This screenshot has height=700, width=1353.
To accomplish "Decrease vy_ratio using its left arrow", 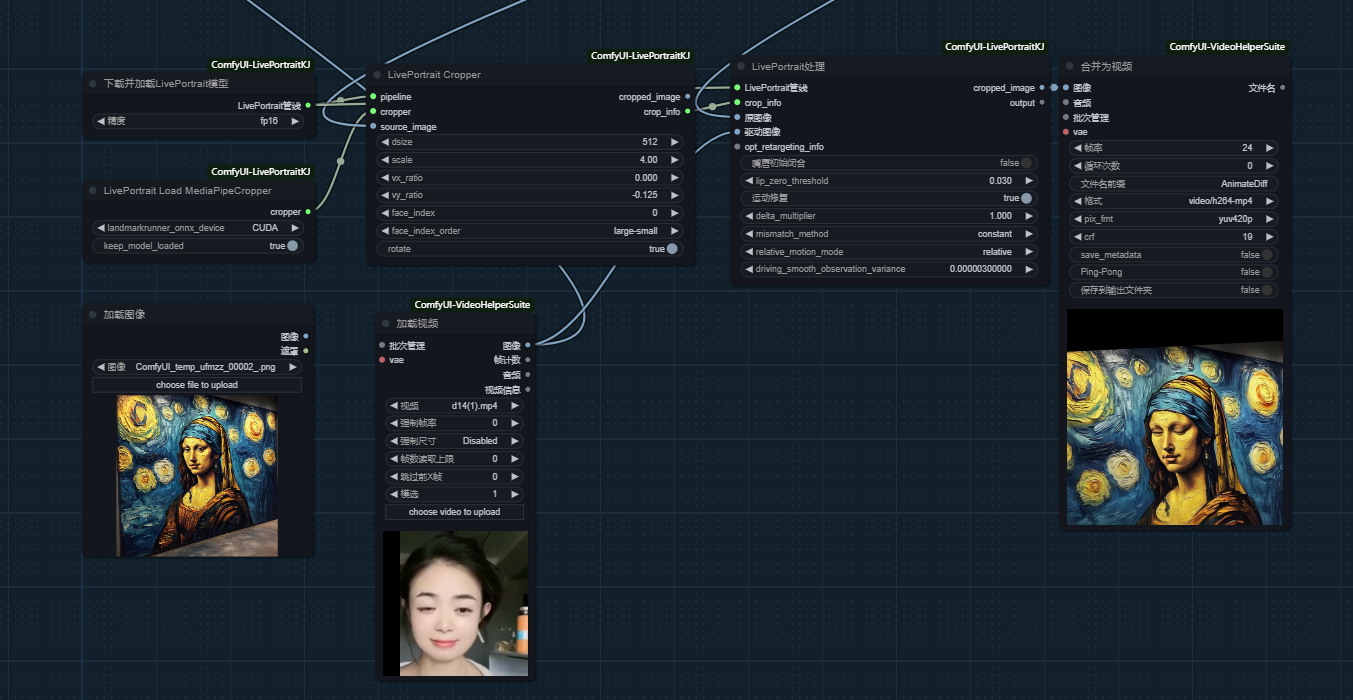I will [386, 195].
